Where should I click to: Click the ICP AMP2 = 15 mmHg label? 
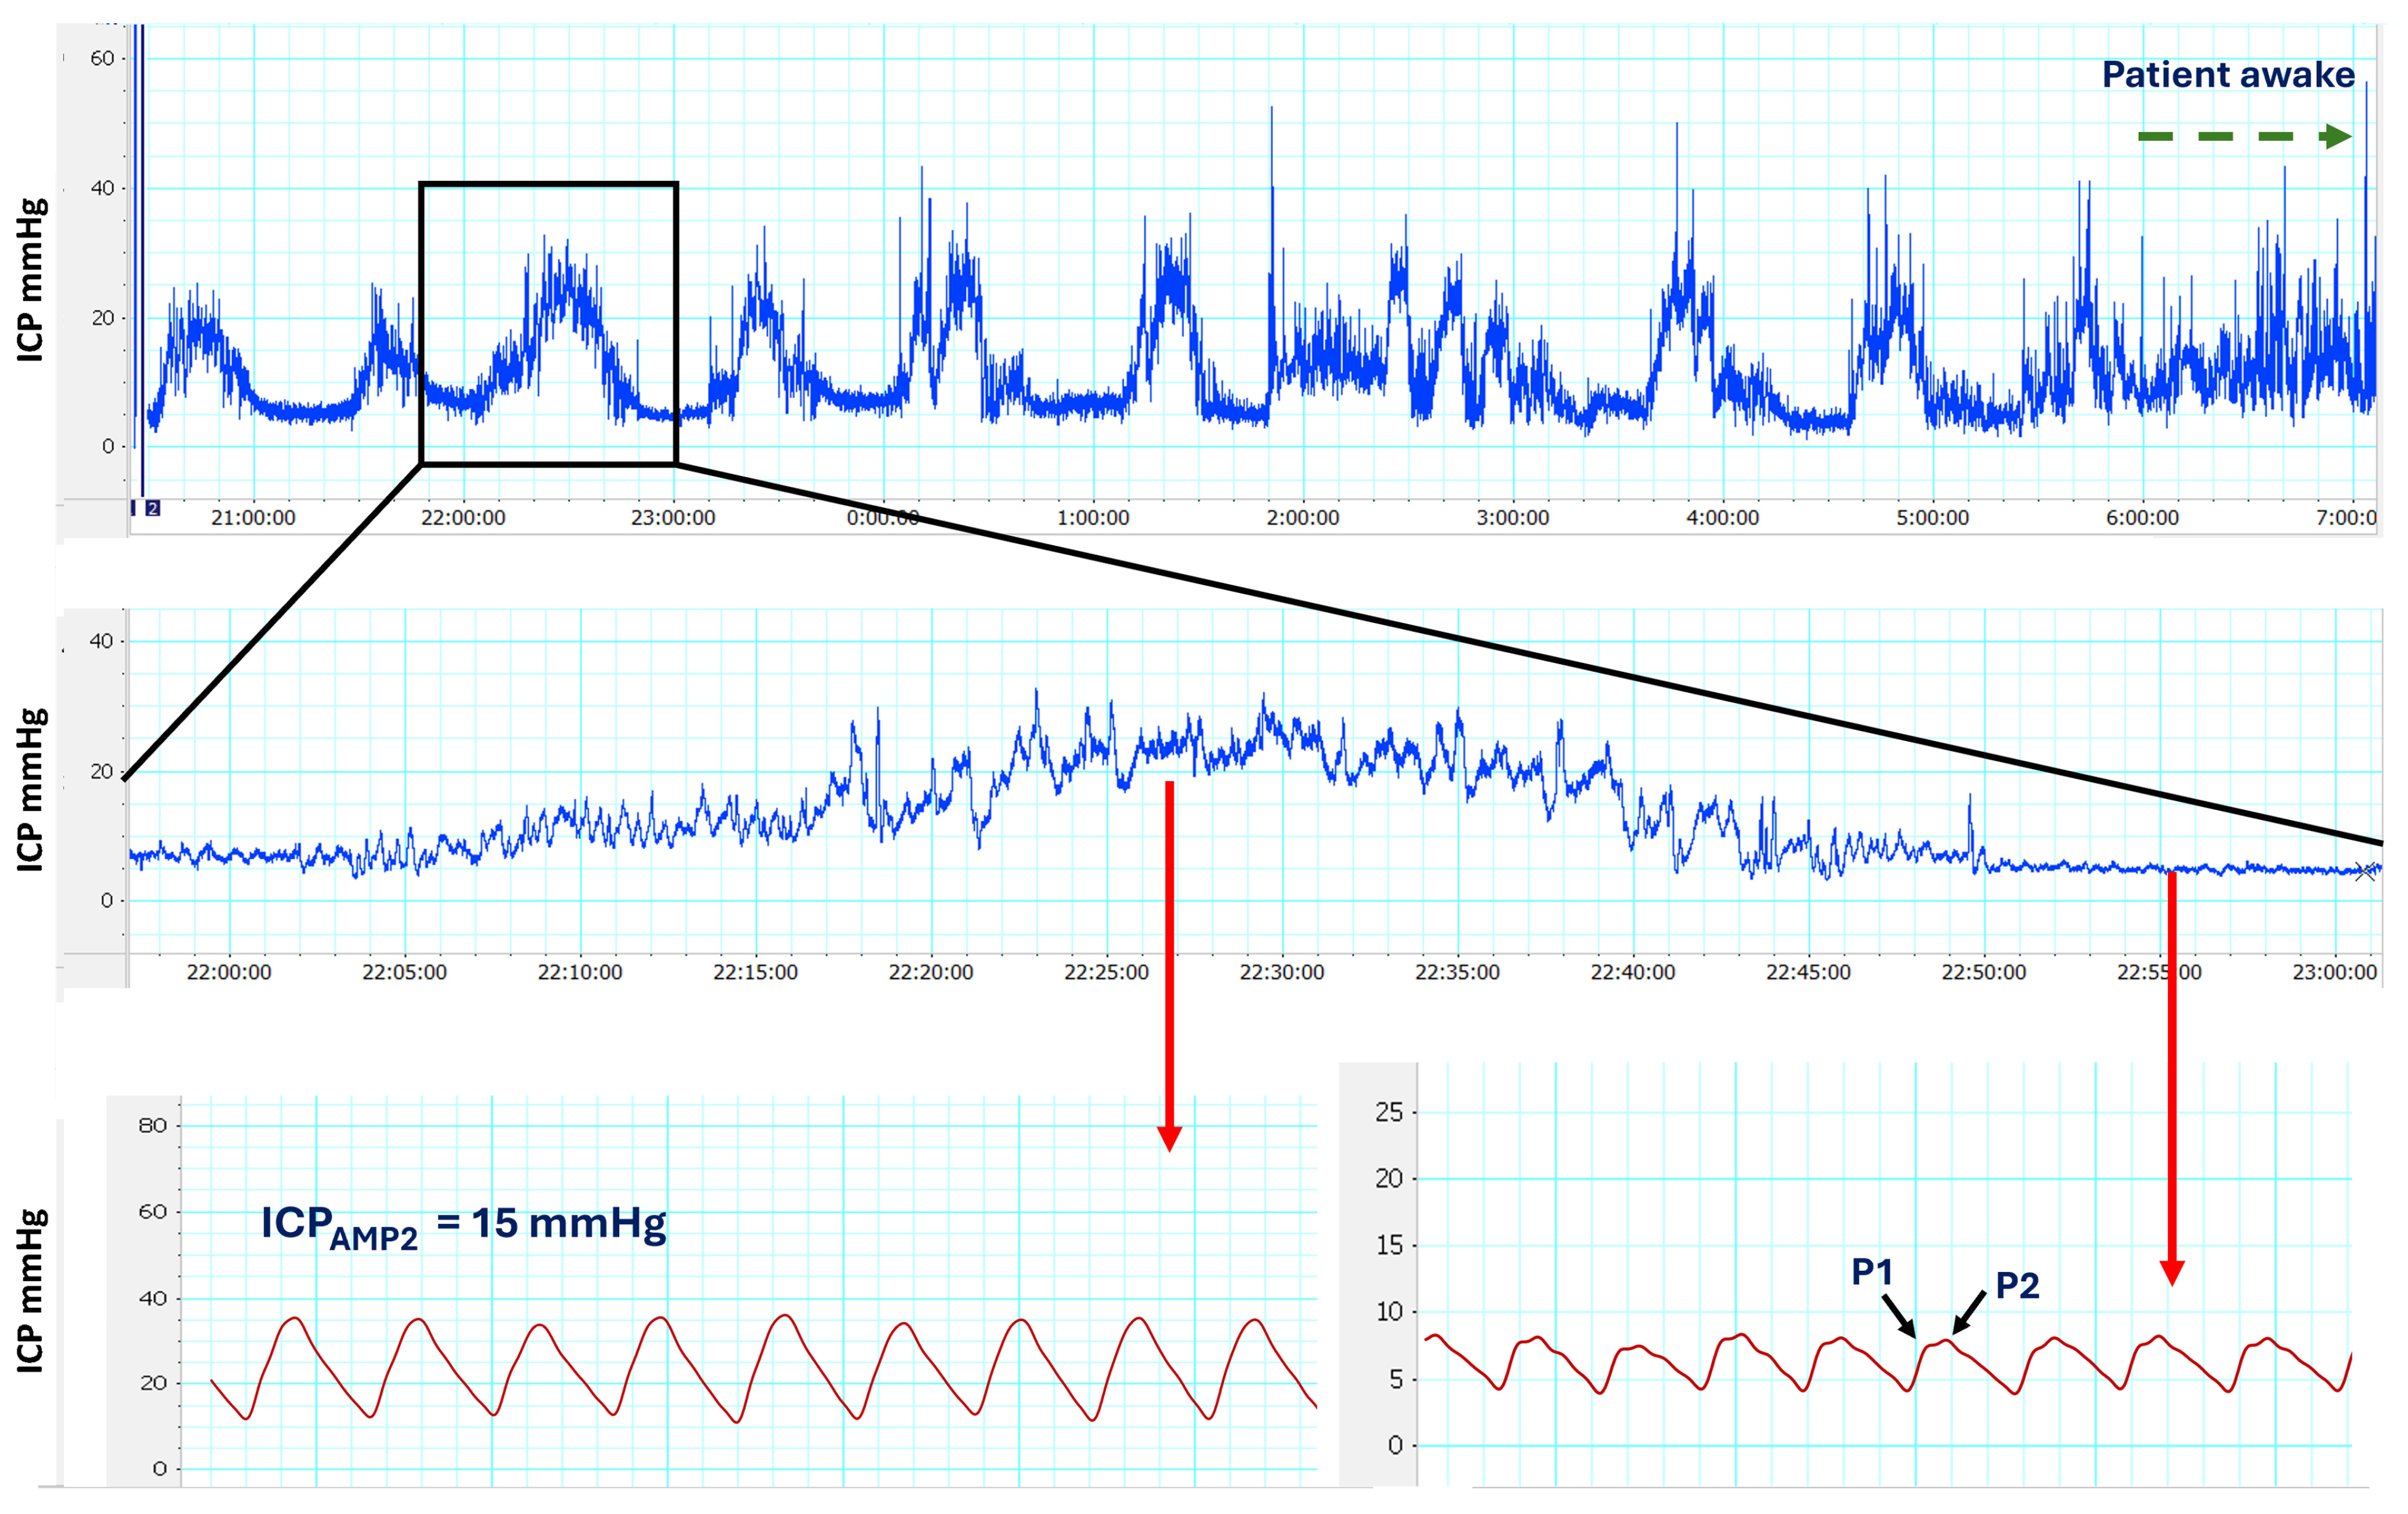point(463,1225)
